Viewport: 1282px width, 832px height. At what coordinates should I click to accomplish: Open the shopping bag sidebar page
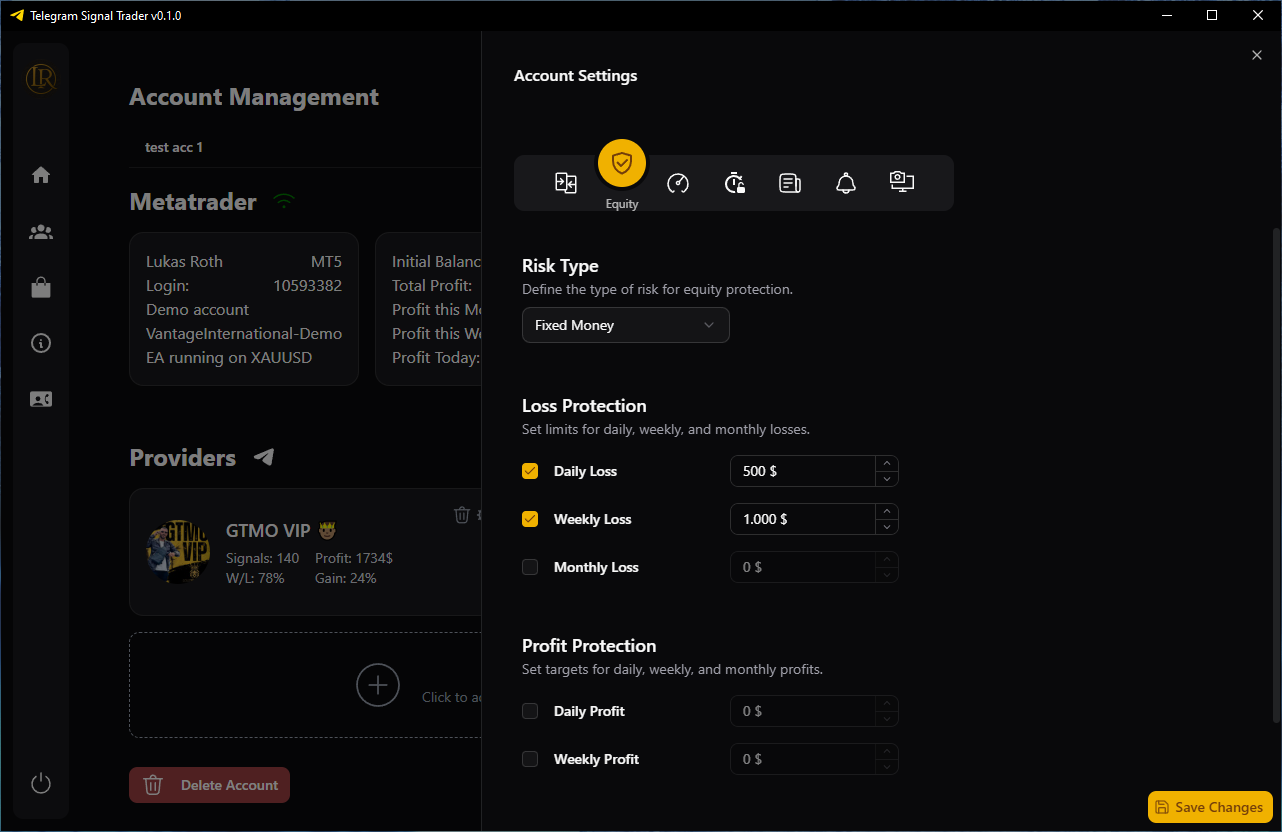[41, 288]
